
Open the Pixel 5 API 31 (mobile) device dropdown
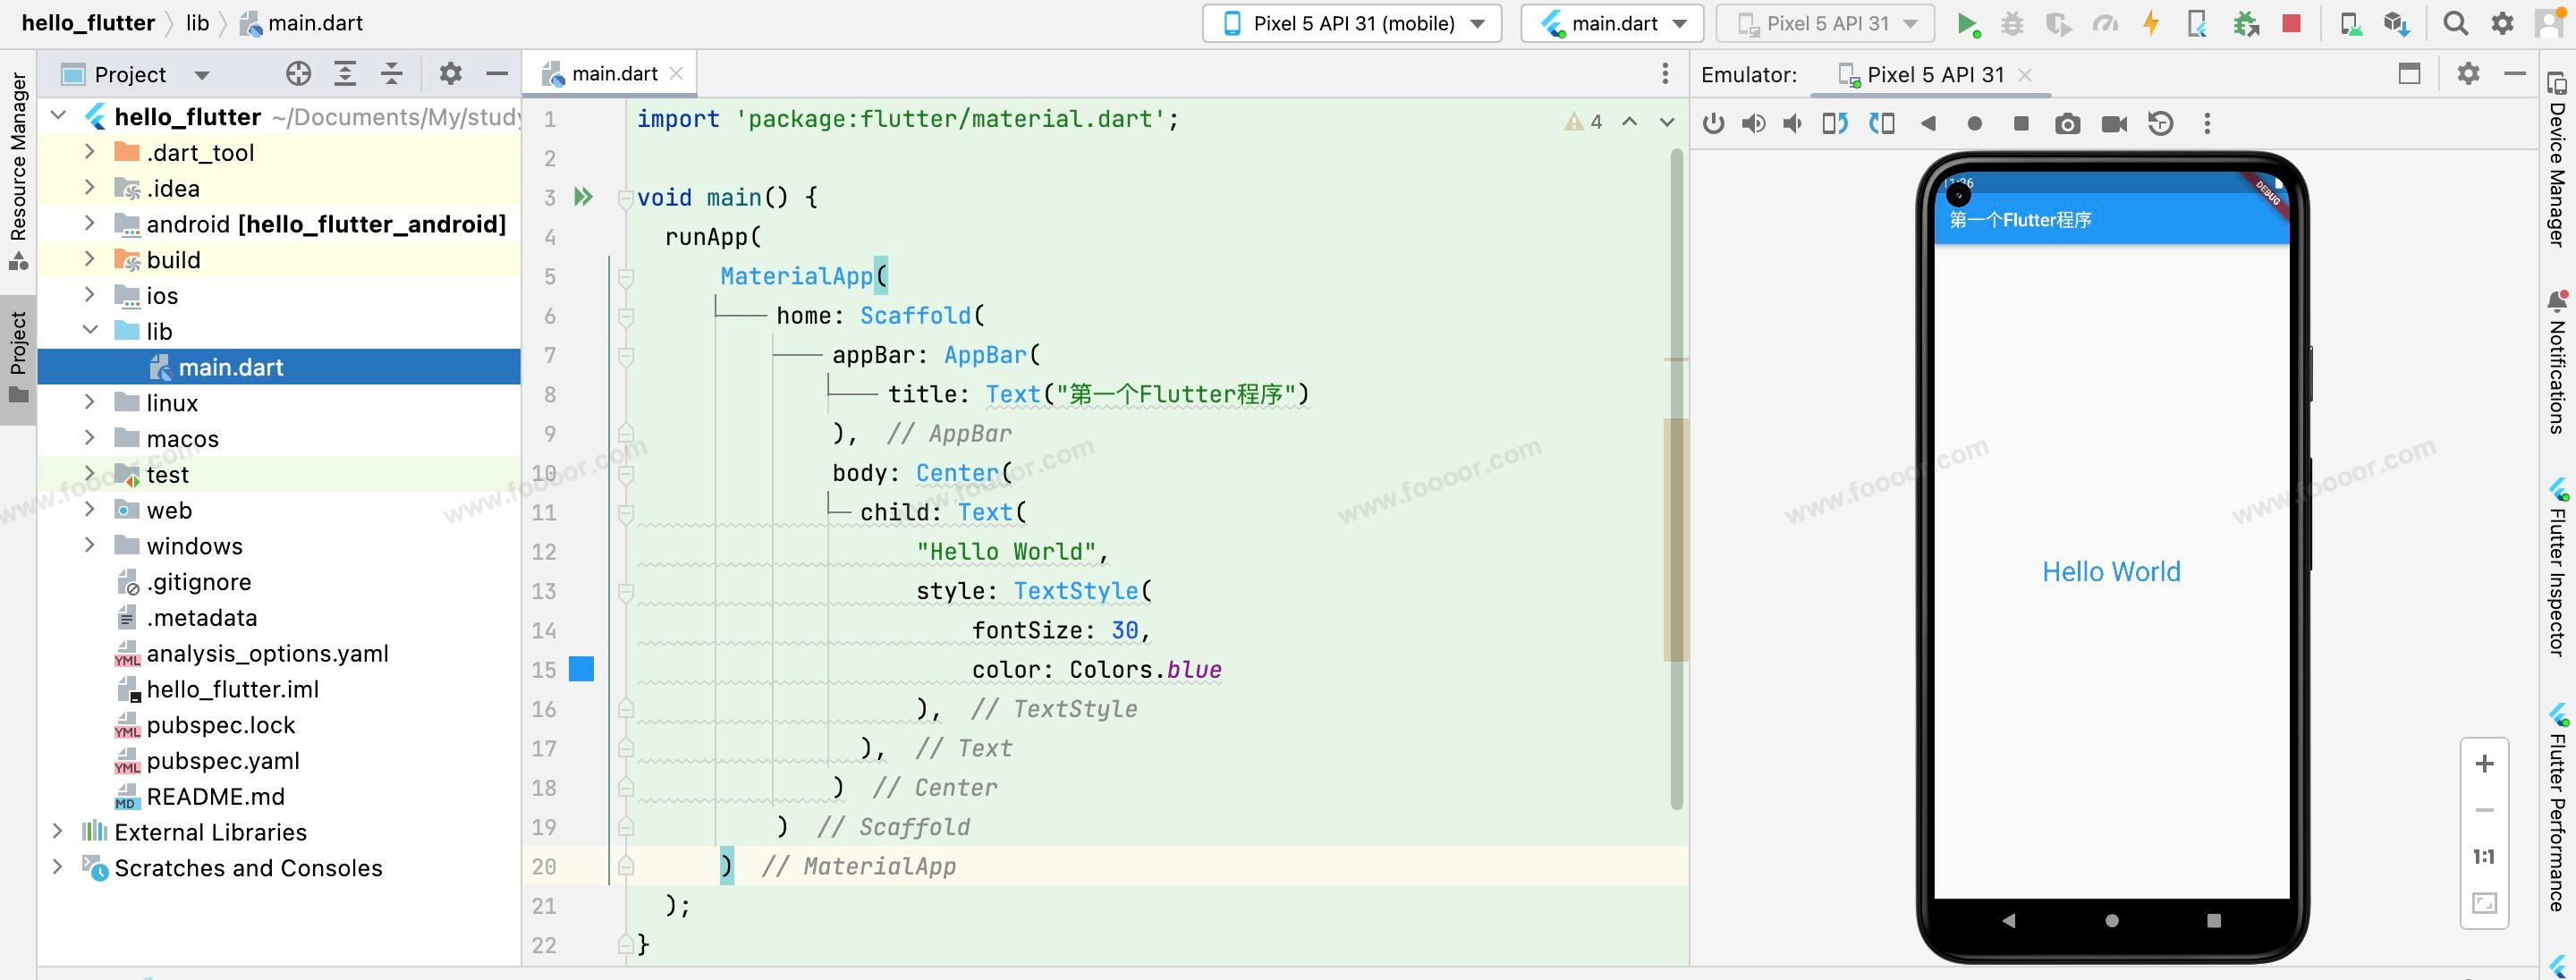[1352, 23]
